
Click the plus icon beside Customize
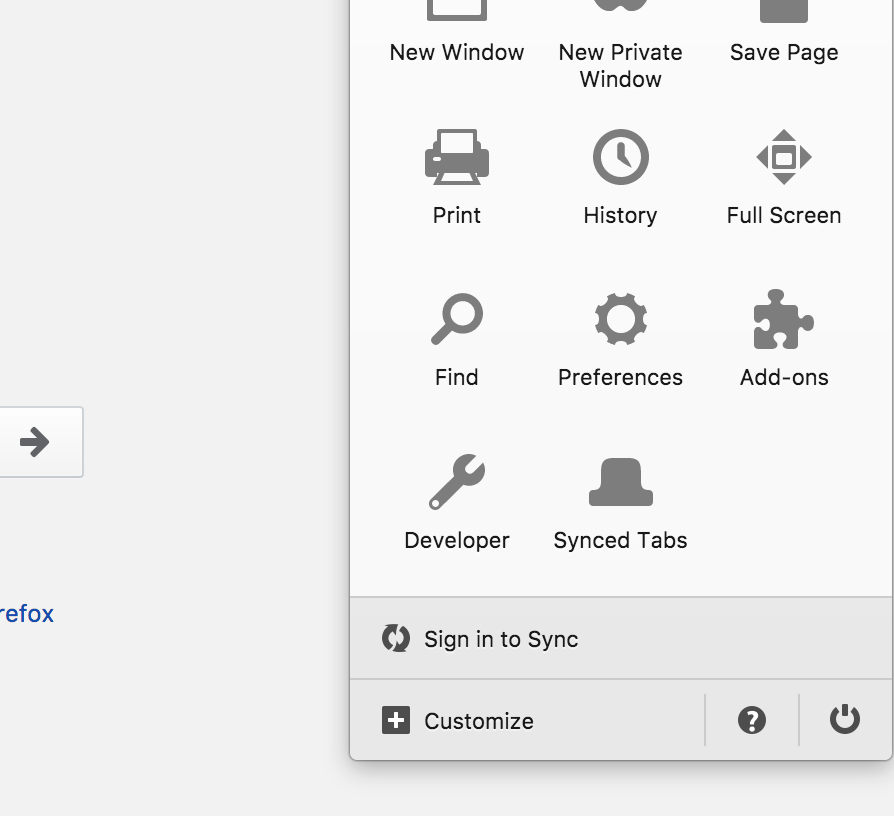click(x=396, y=720)
